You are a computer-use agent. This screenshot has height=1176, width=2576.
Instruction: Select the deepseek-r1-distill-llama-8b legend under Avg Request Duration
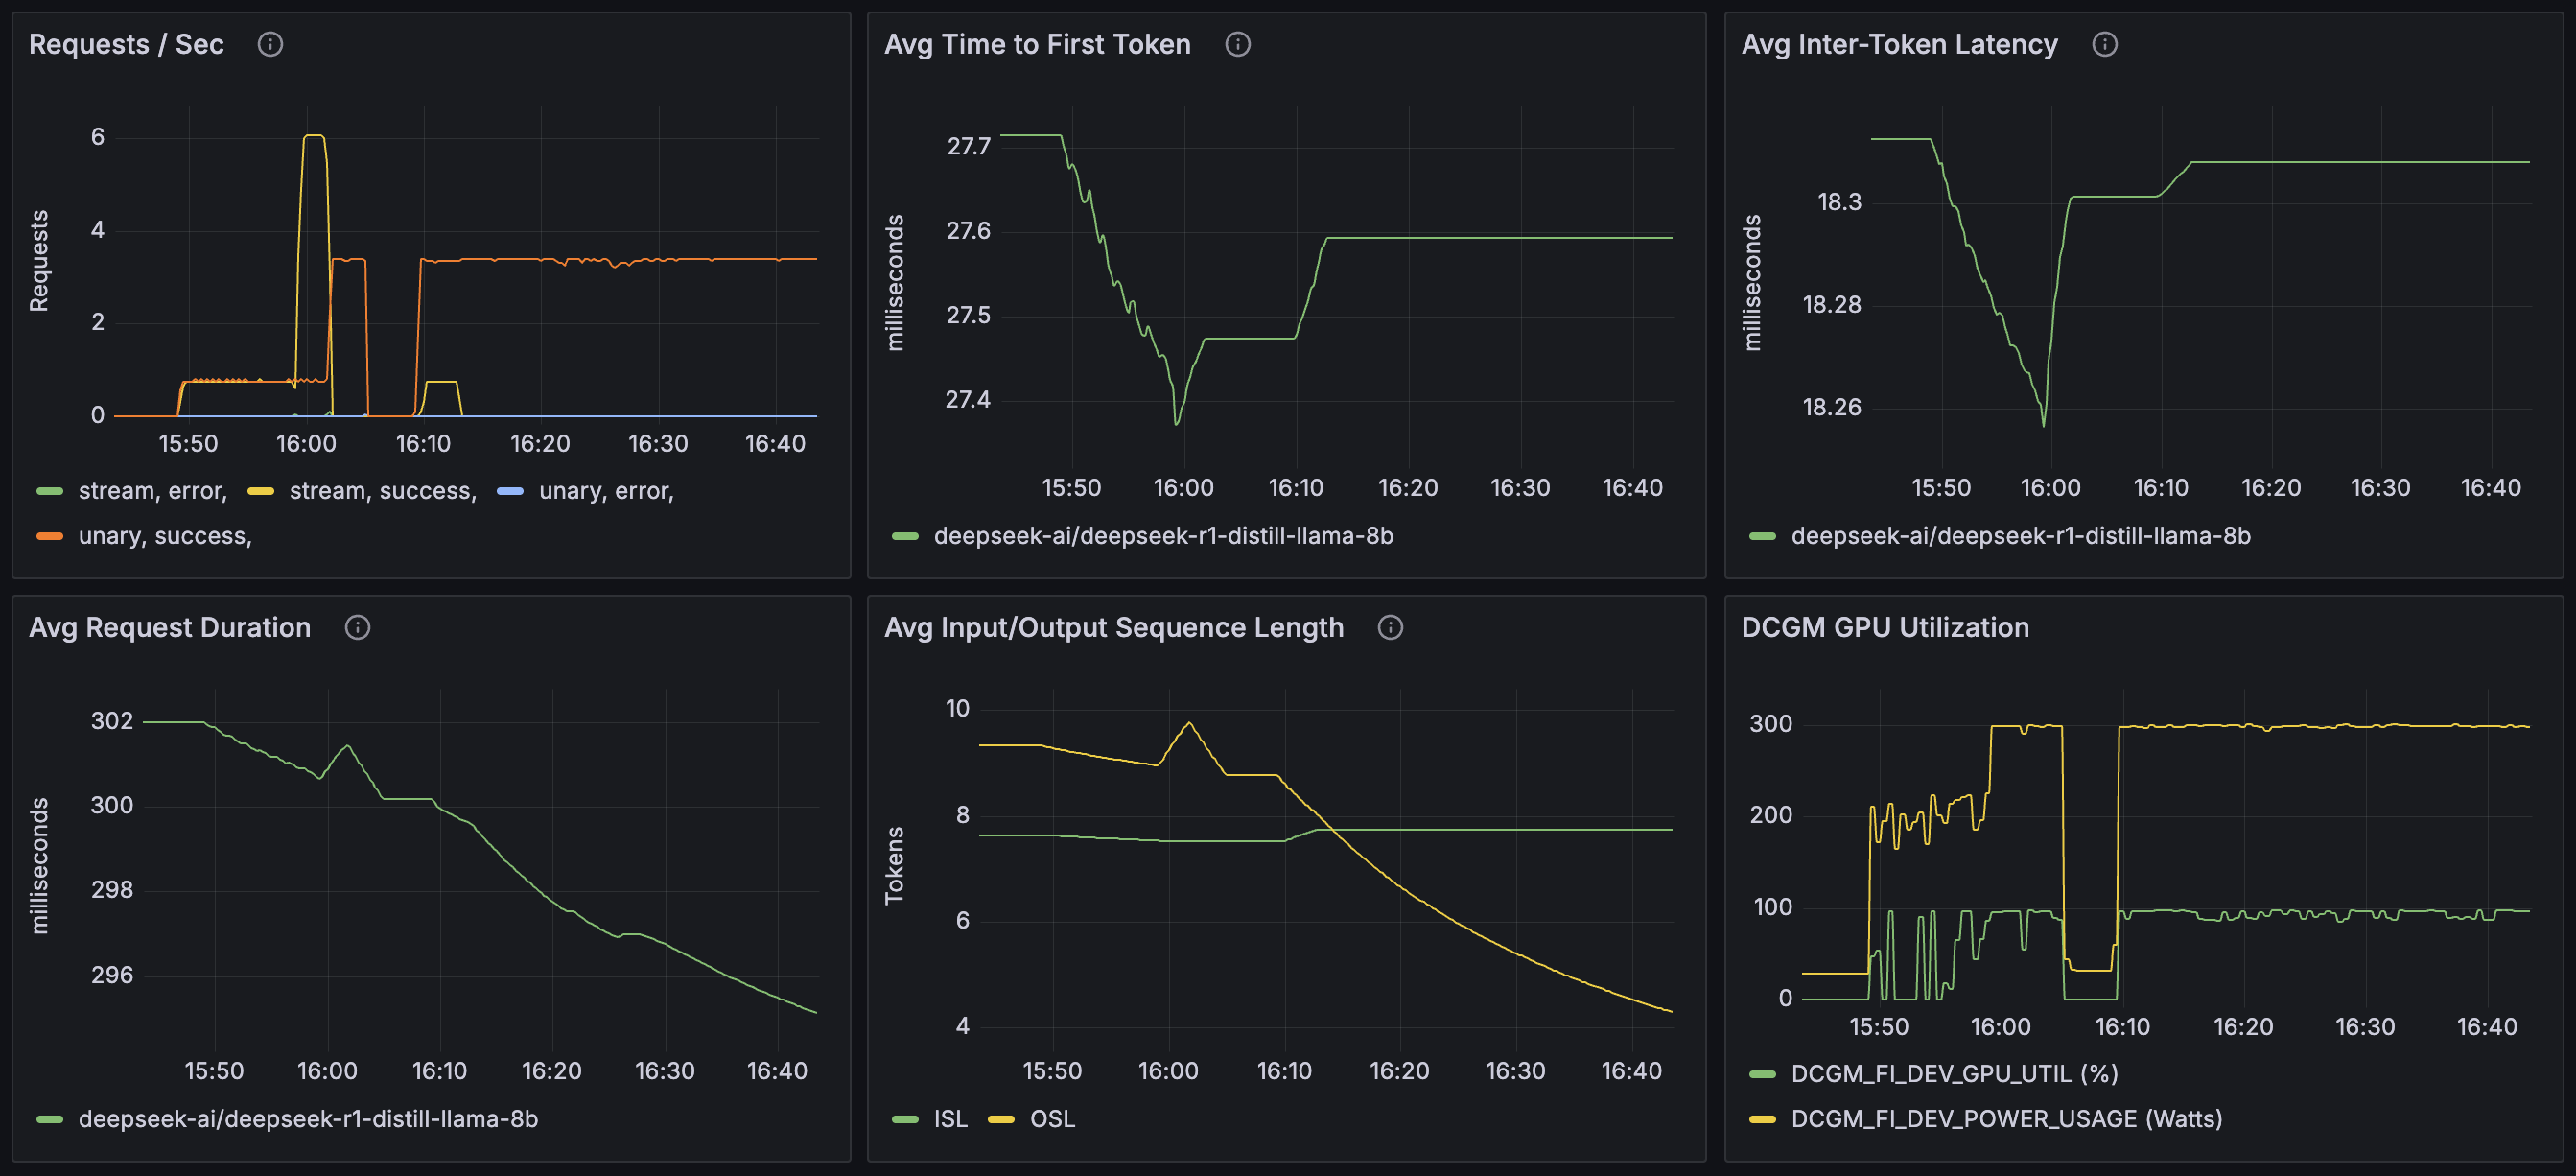309,1119
